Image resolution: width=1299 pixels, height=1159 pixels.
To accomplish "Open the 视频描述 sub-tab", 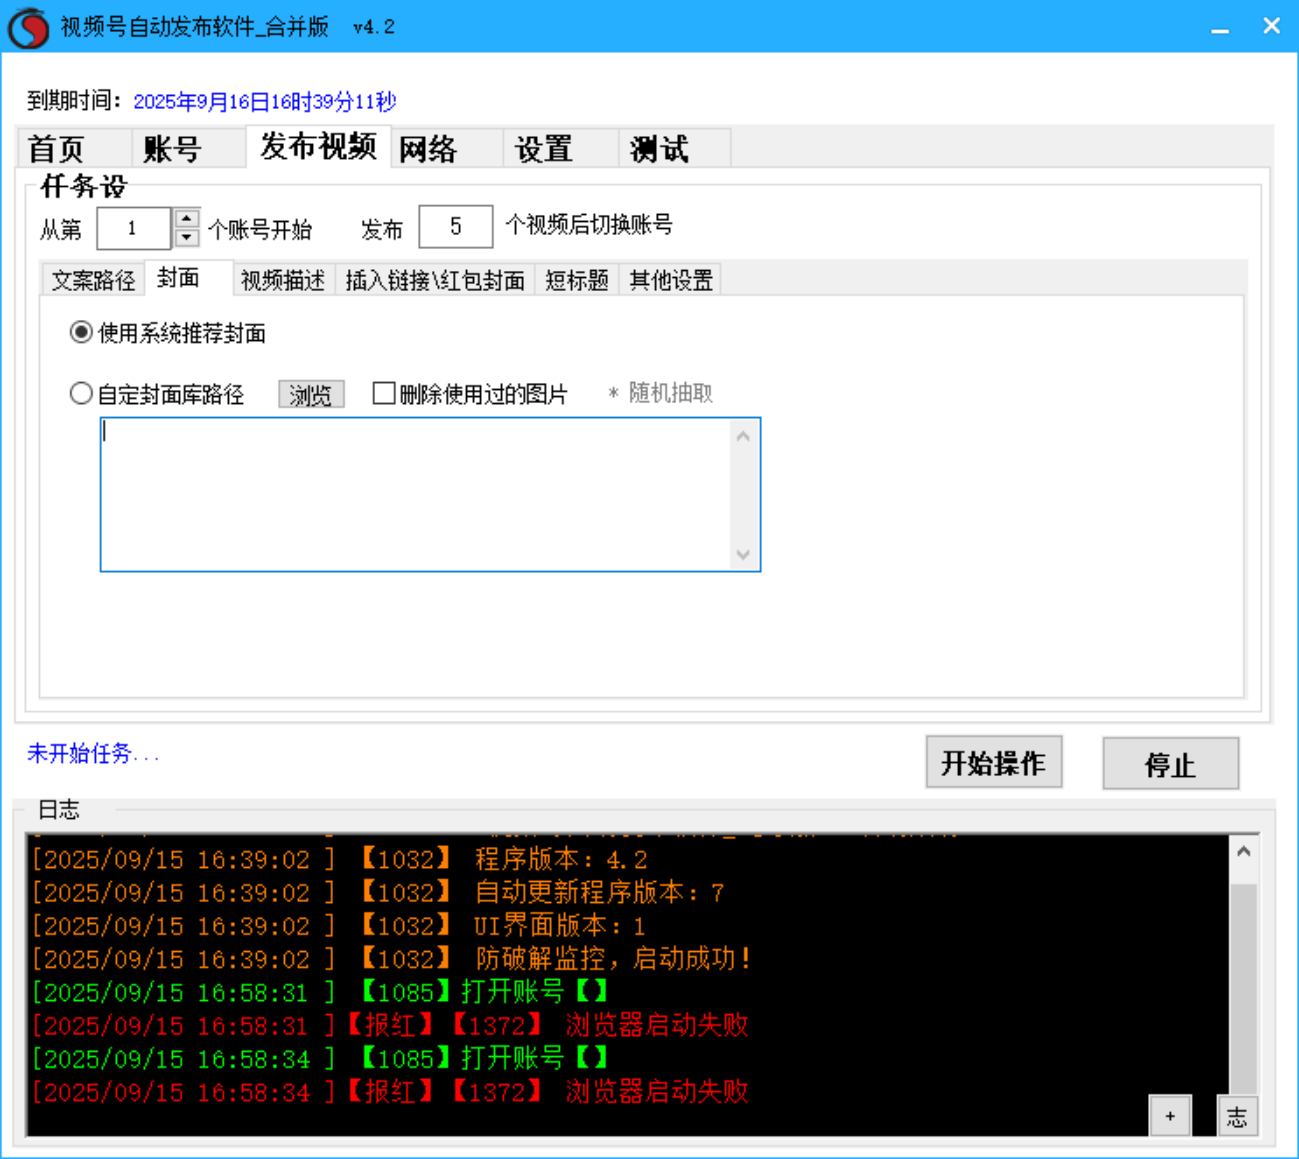I will tap(283, 280).
